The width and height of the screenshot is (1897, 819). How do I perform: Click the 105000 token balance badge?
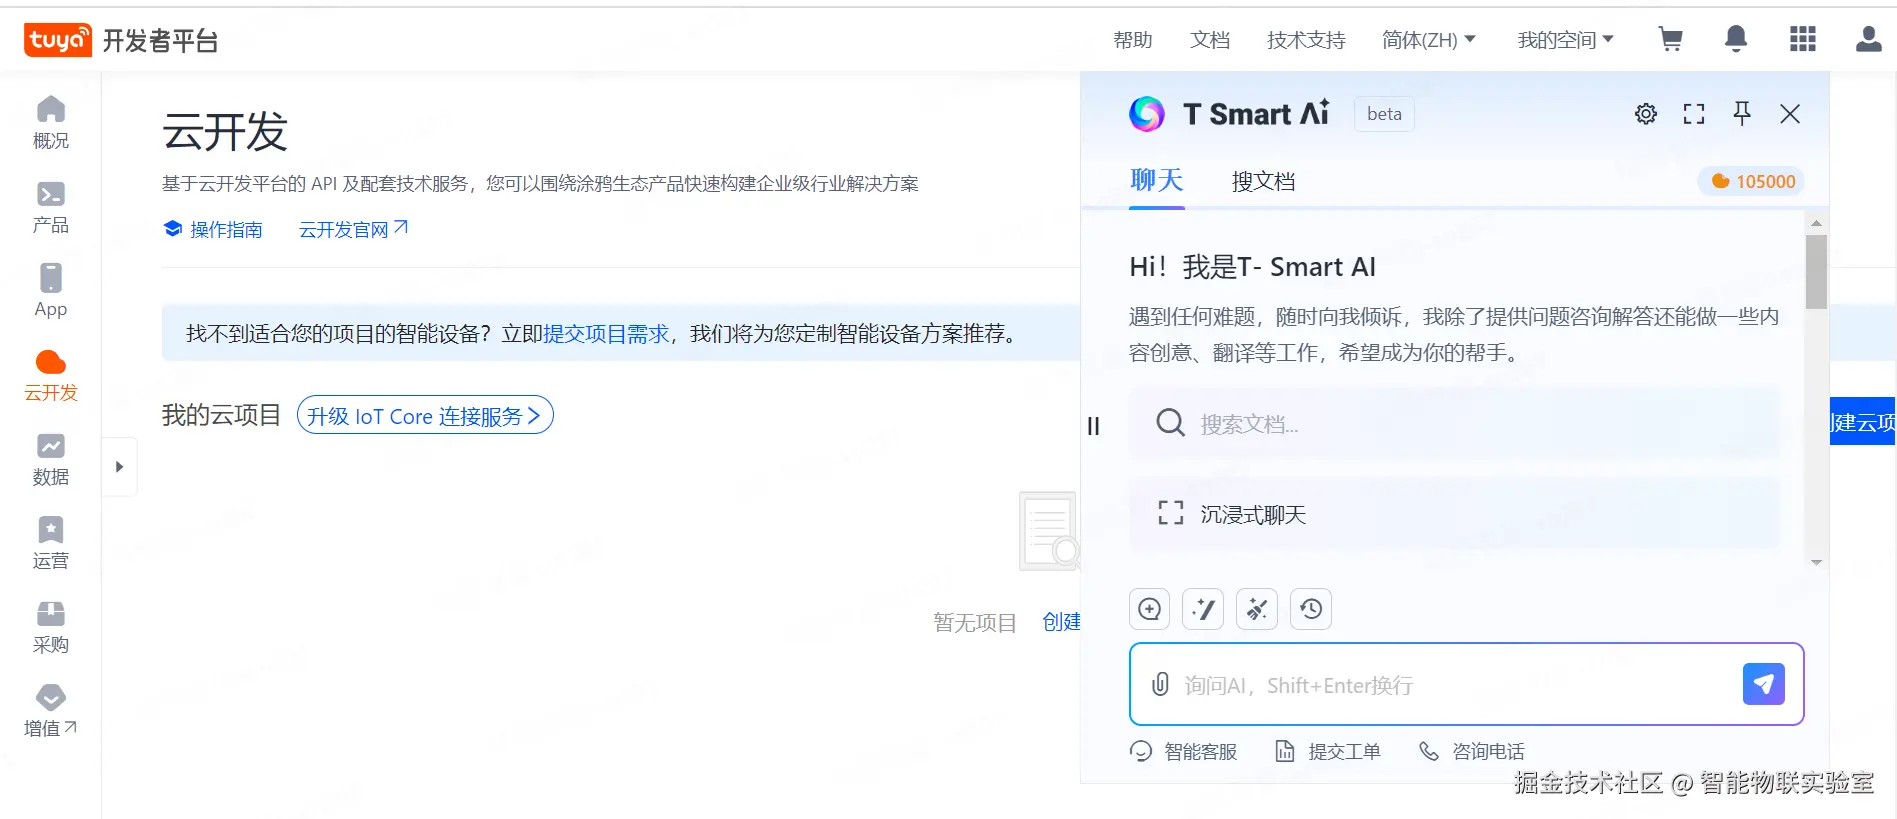1752,181
